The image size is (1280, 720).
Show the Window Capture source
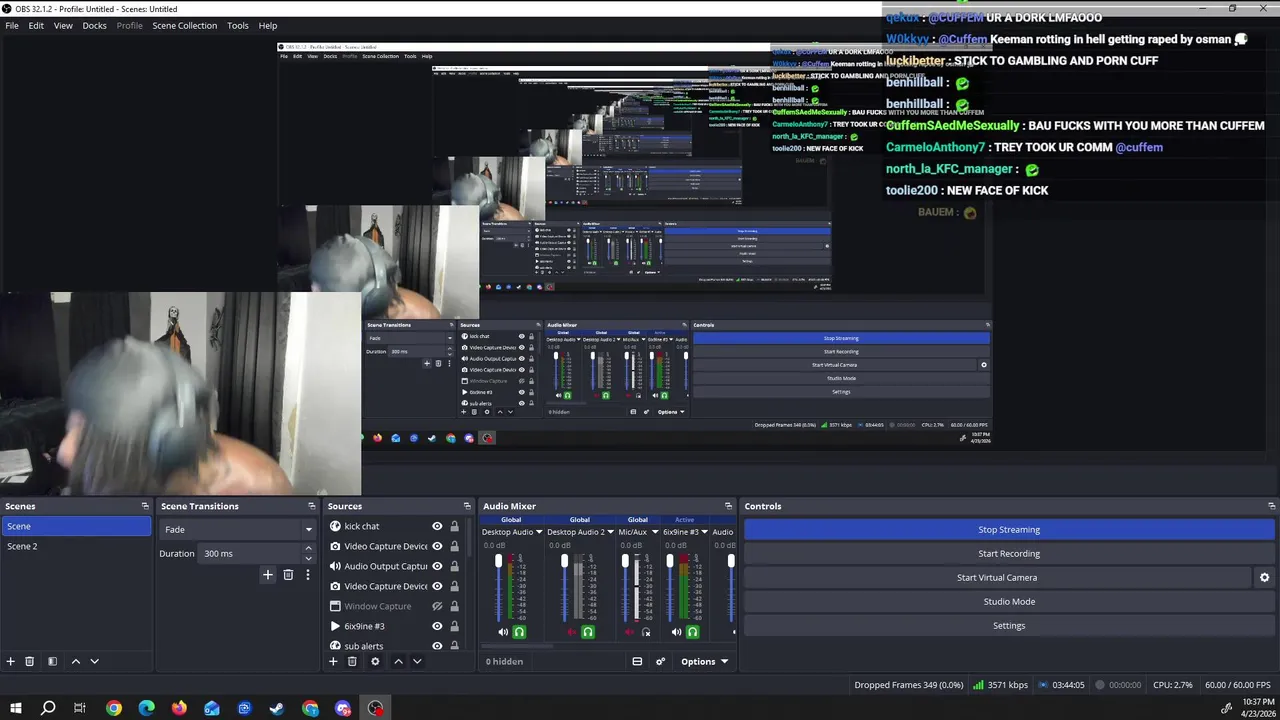(437, 606)
